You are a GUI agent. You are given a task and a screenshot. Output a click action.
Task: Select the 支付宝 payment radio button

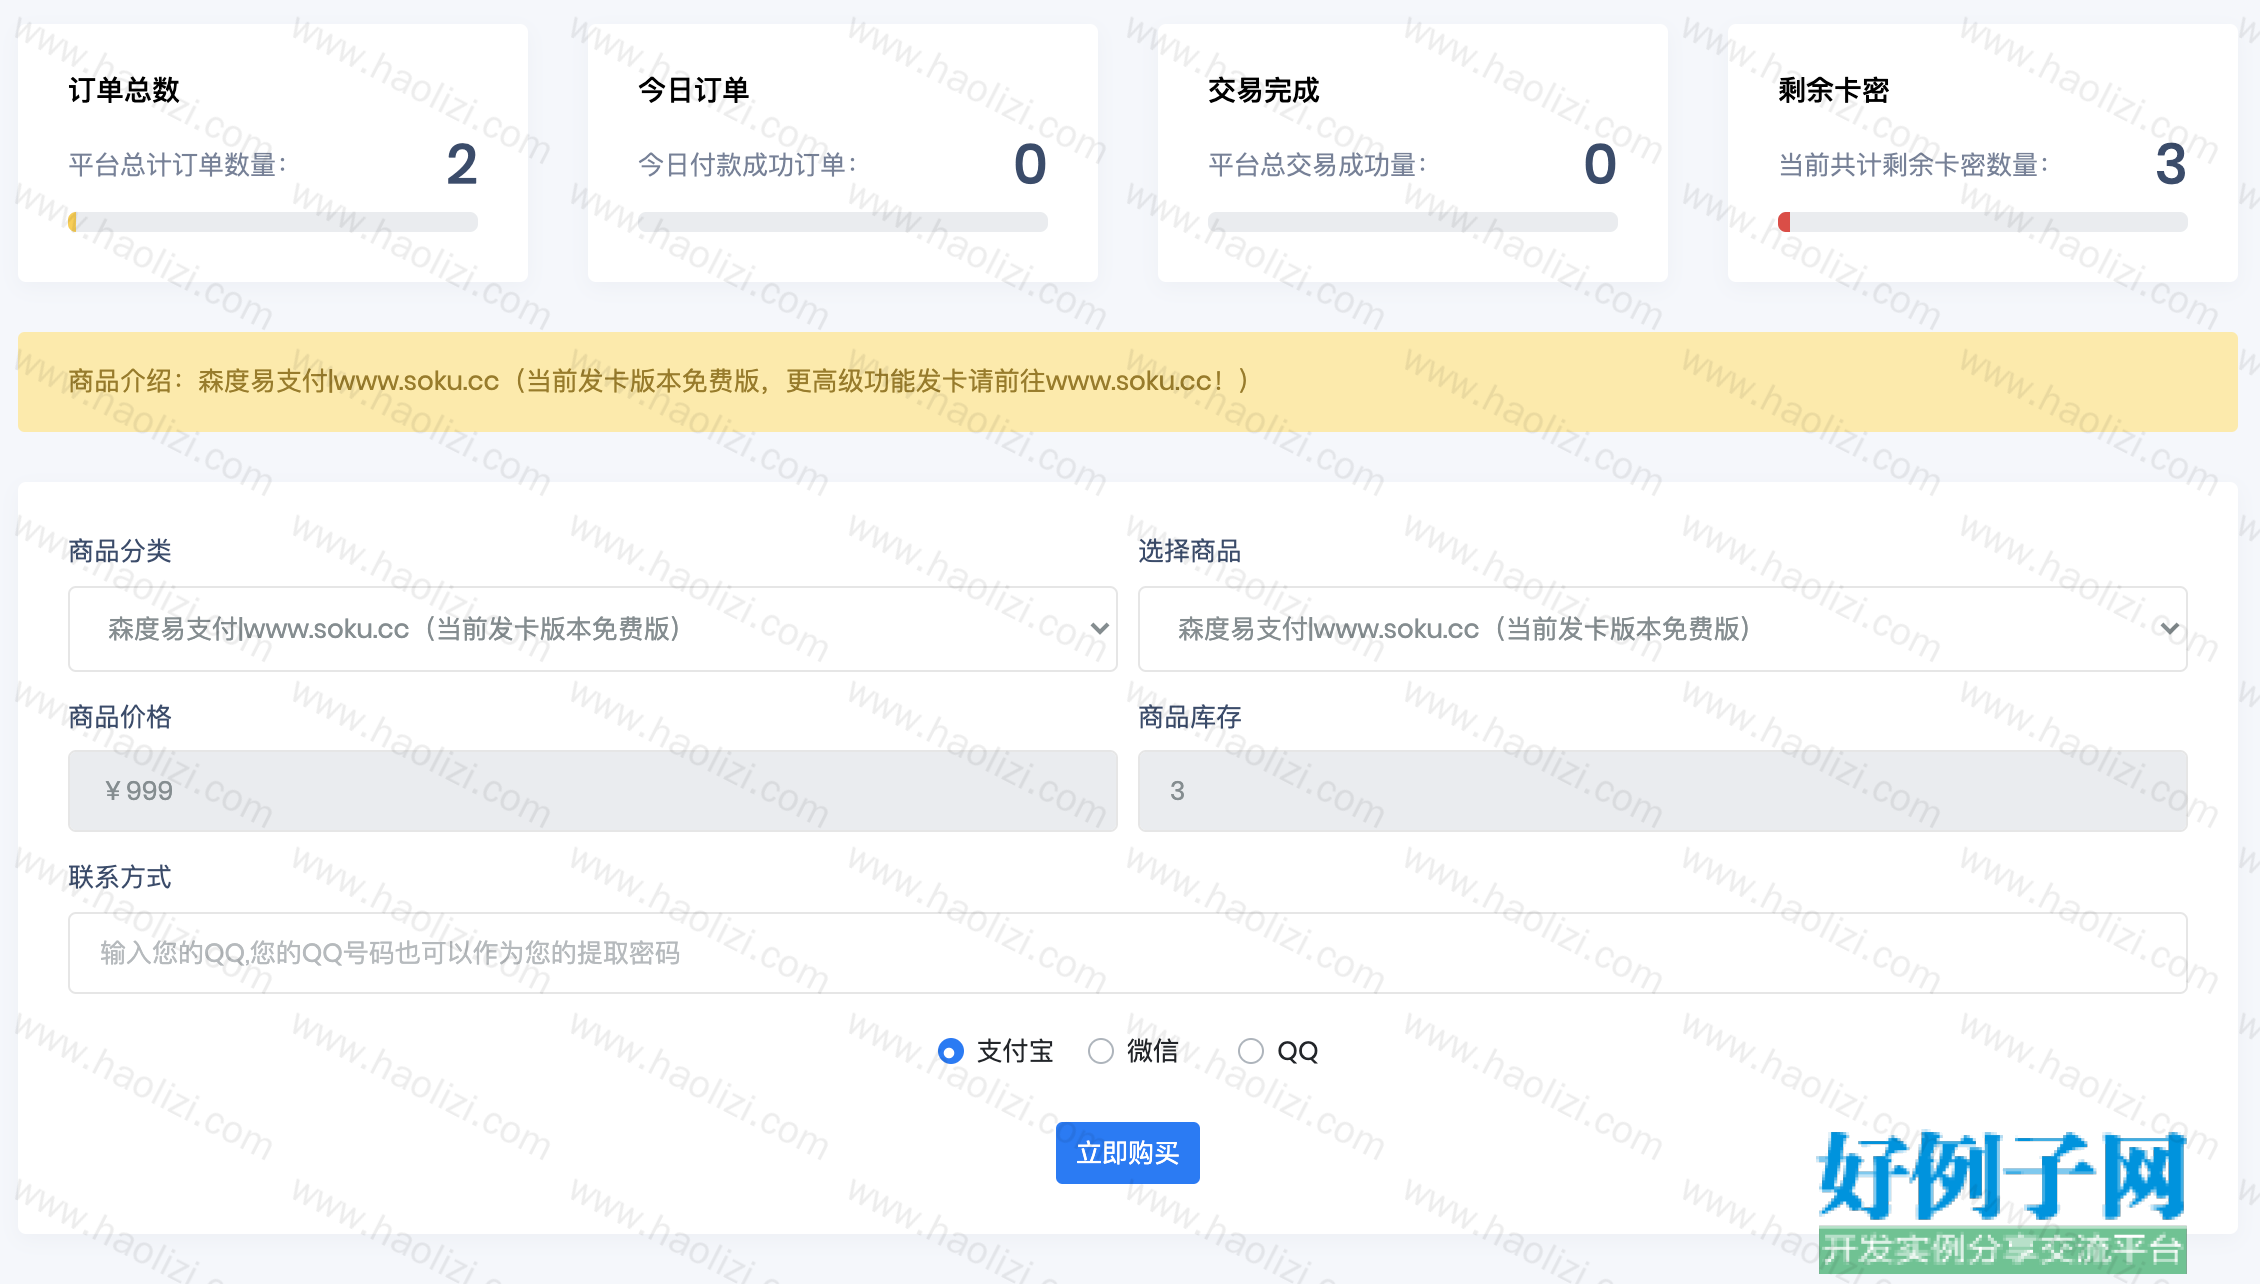pyautogui.click(x=951, y=1051)
